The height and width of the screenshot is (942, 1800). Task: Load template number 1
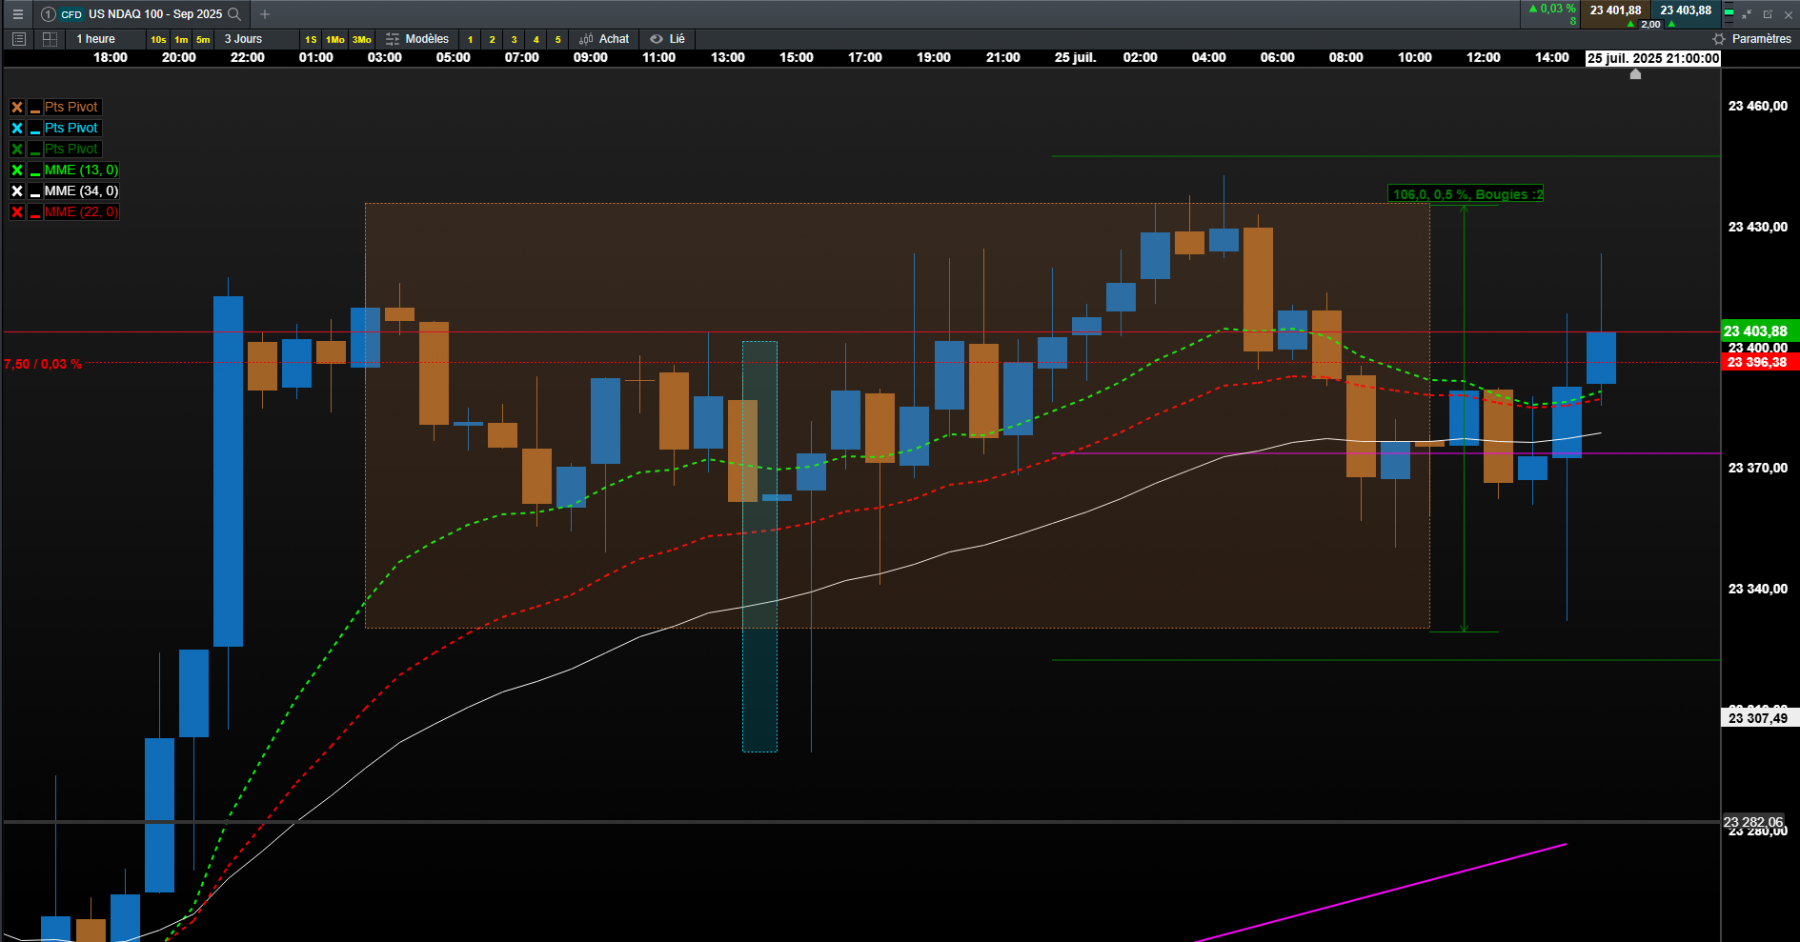click(x=470, y=40)
